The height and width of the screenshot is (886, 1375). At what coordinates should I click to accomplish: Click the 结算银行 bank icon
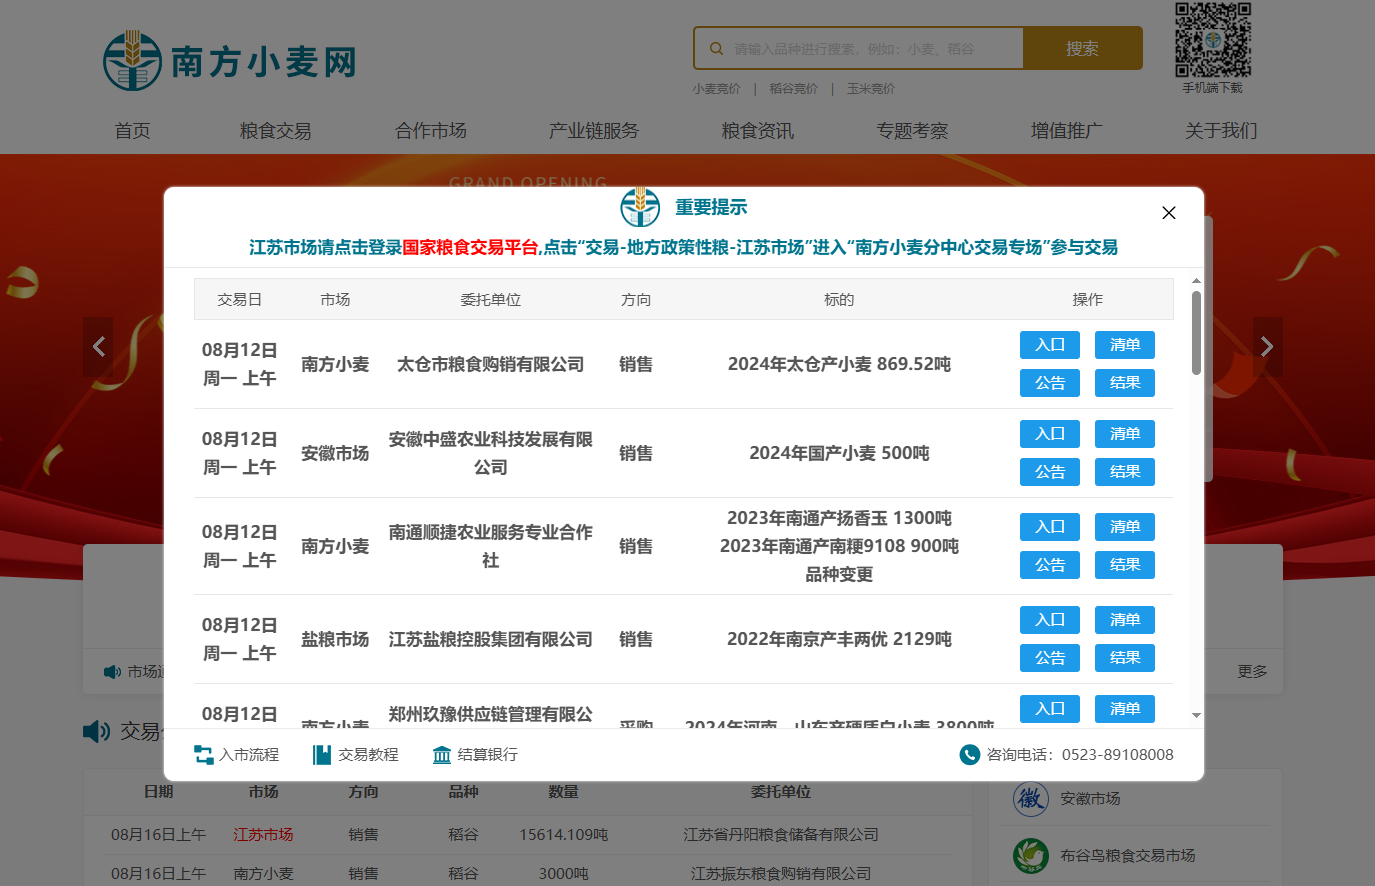(441, 755)
